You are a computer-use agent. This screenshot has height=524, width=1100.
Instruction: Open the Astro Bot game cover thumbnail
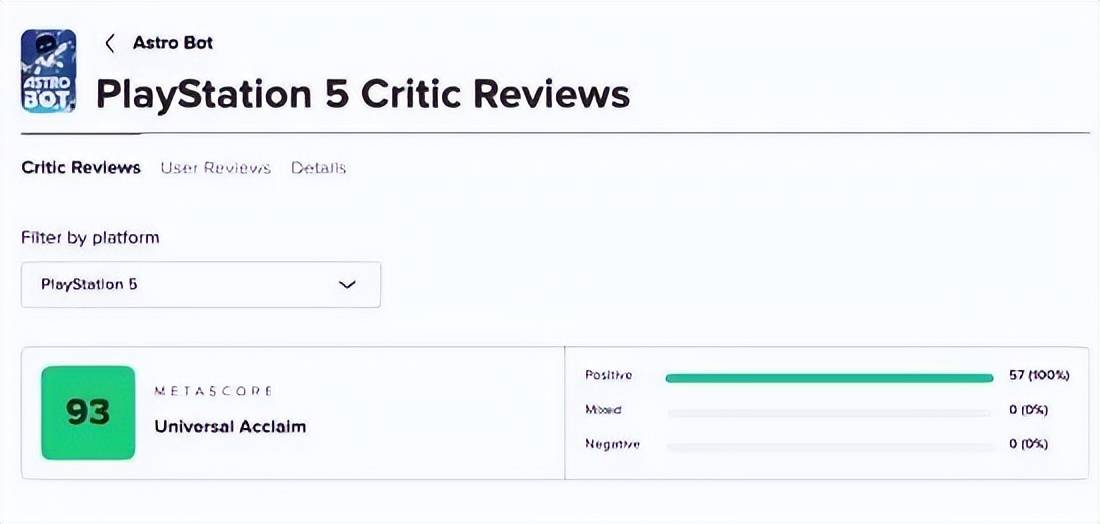tap(48, 71)
